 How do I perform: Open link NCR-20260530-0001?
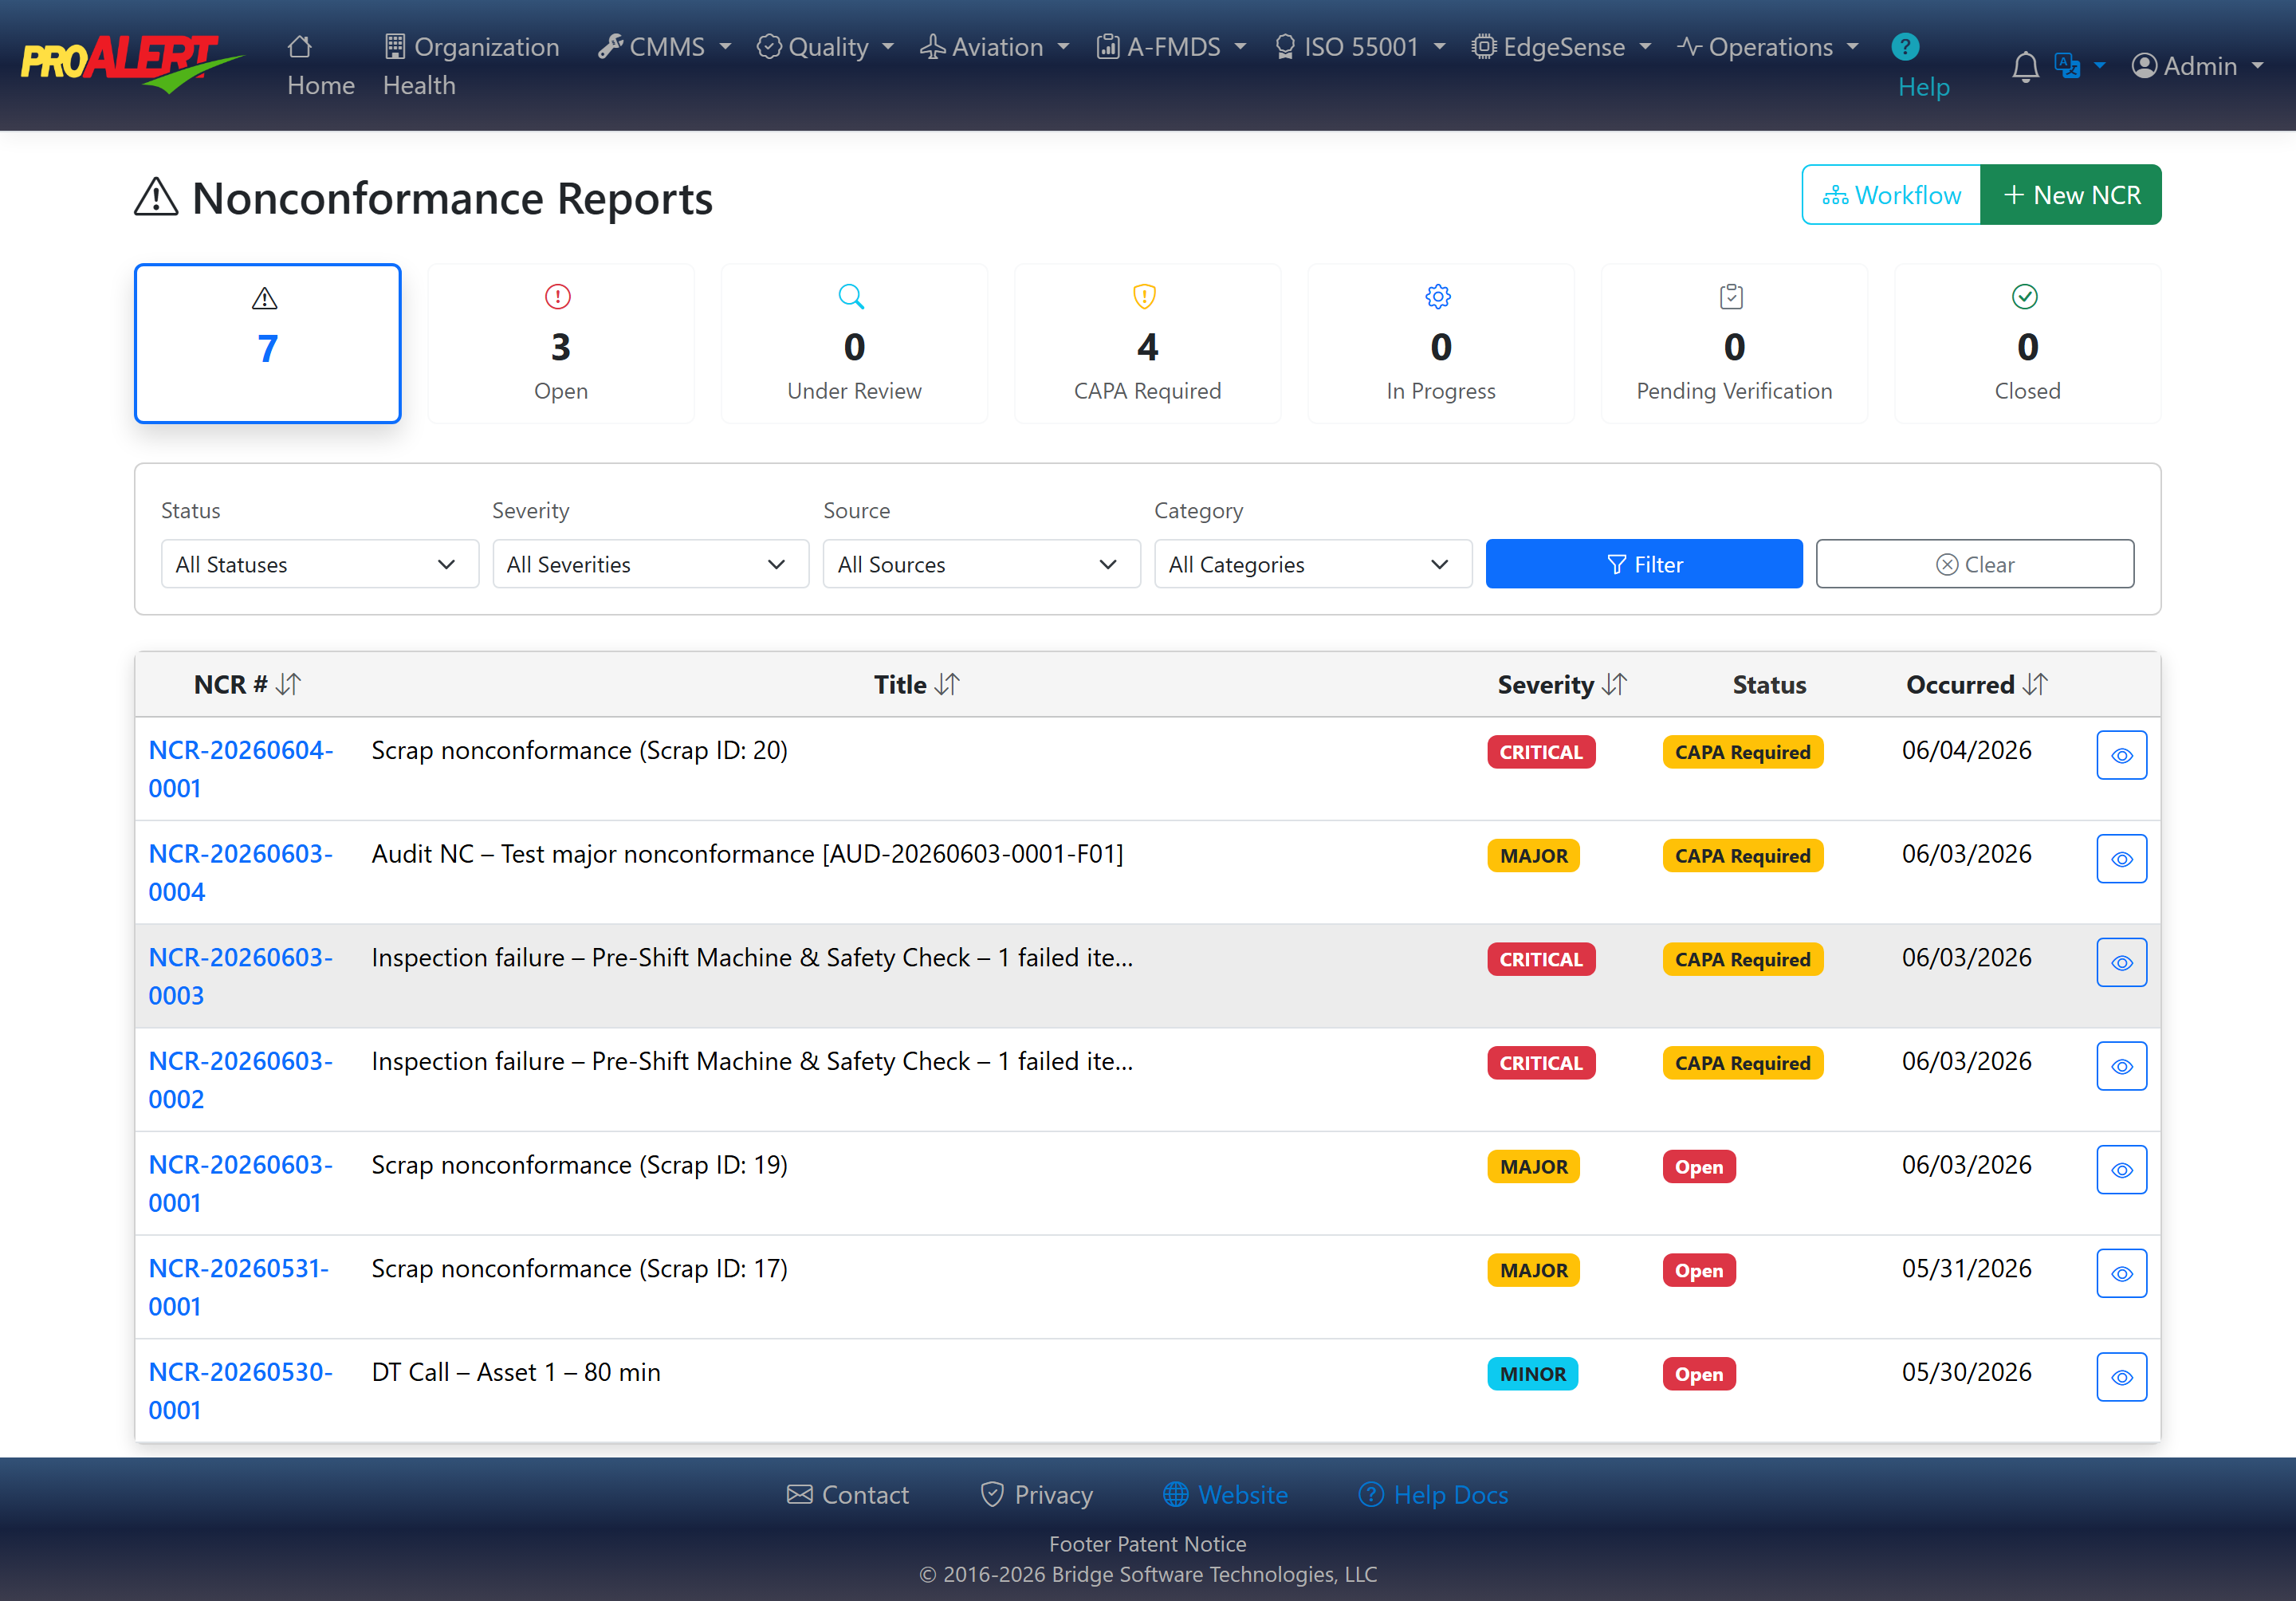pyautogui.click(x=240, y=1391)
